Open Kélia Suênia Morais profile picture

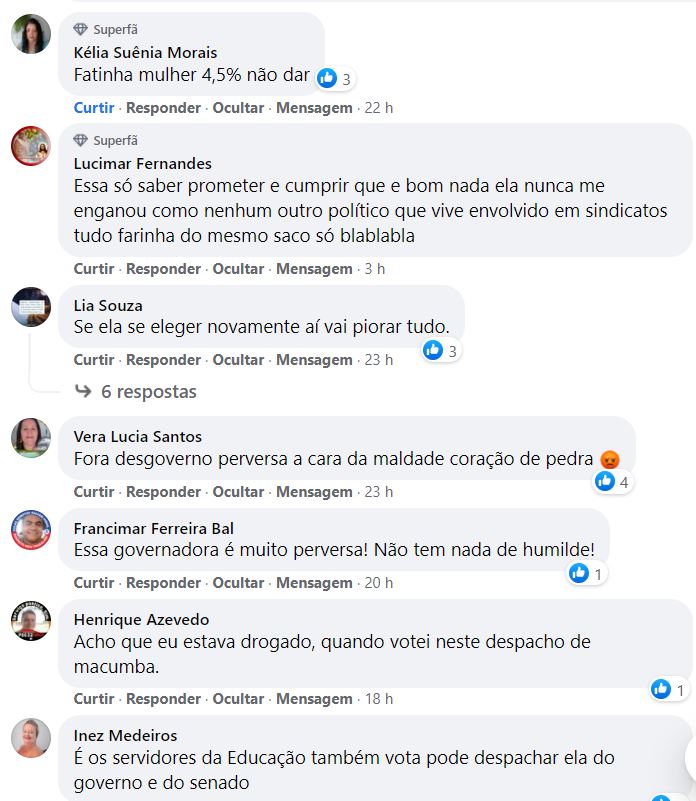(31, 34)
